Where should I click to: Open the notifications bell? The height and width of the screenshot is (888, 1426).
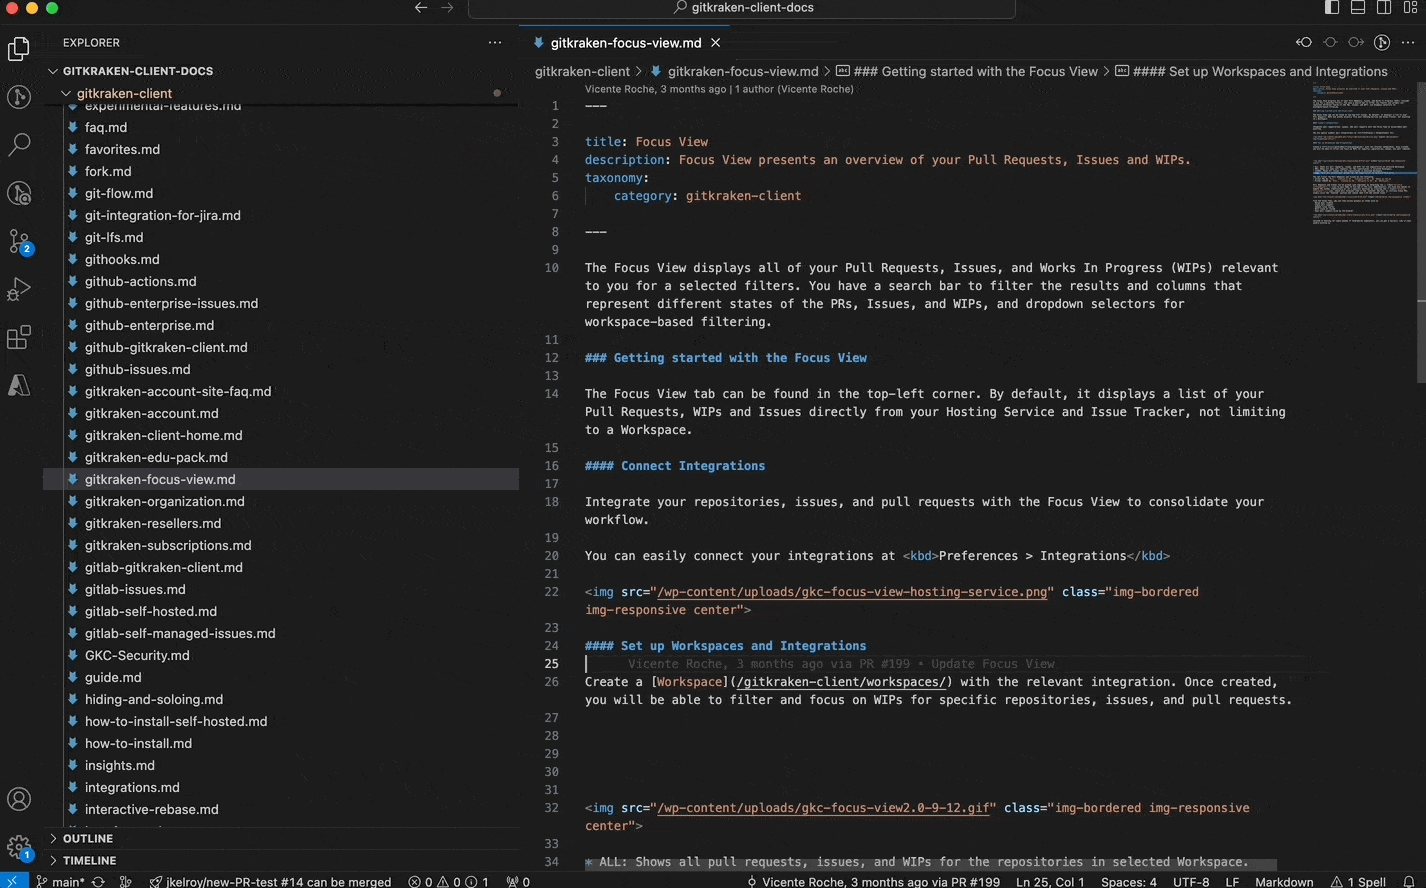[x=1409, y=882]
